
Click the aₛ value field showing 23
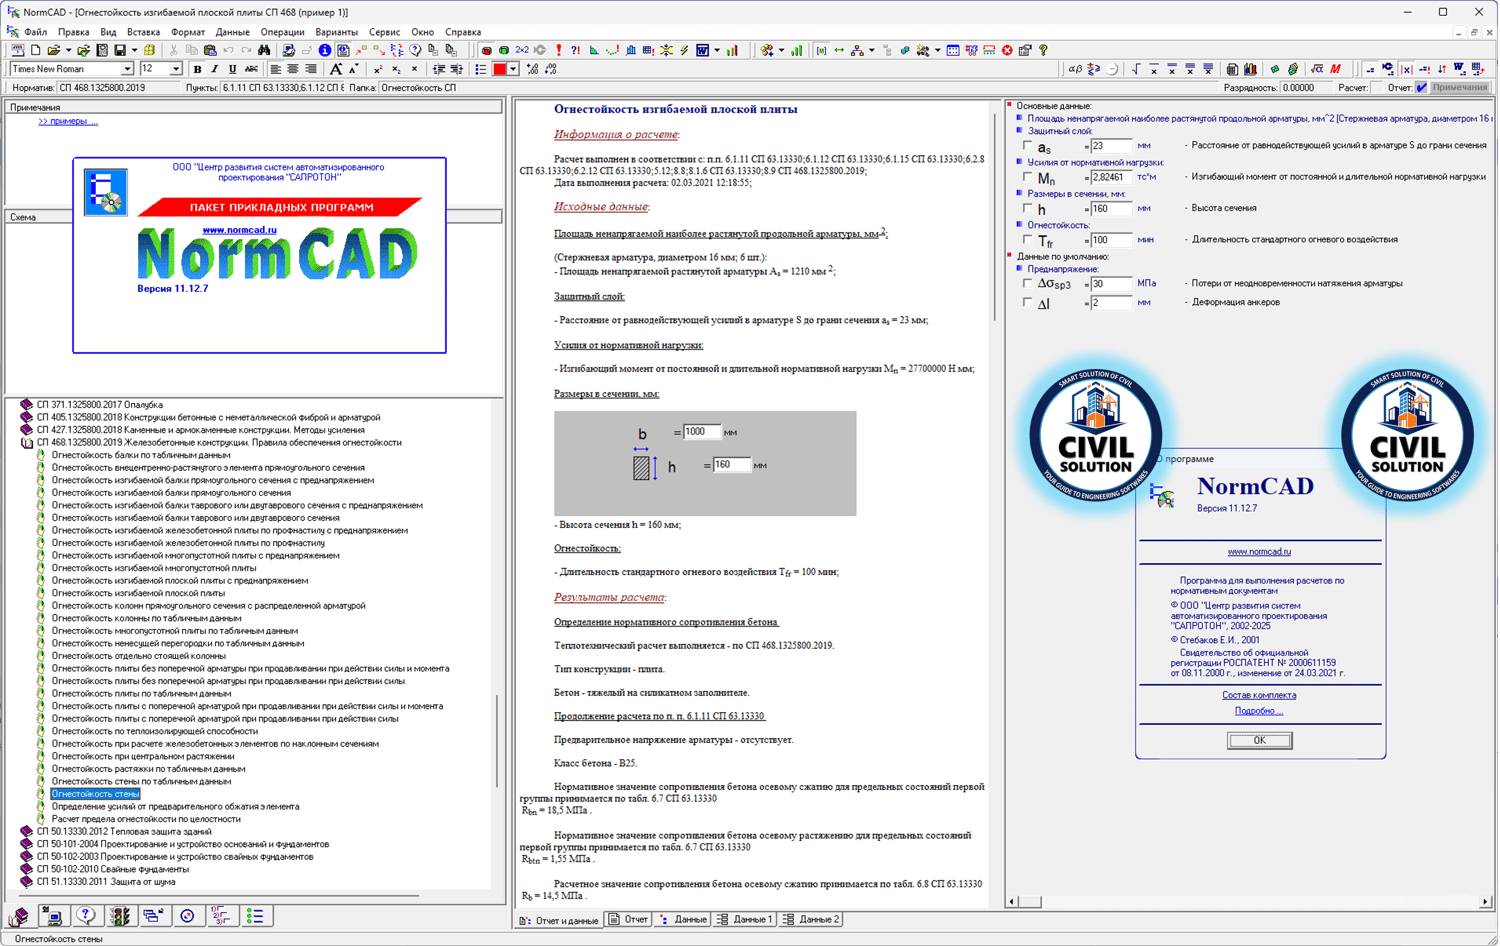tap(1111, 146)
